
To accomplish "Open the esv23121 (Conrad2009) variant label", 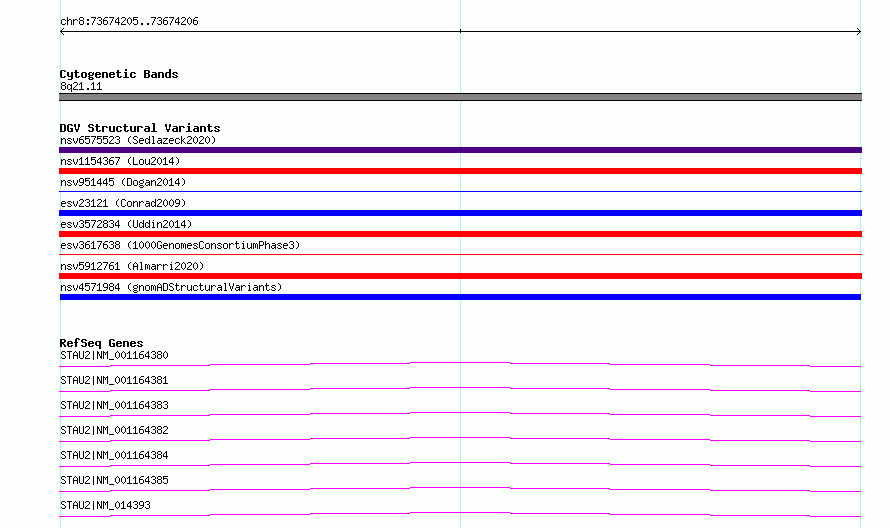I will 123,203.
